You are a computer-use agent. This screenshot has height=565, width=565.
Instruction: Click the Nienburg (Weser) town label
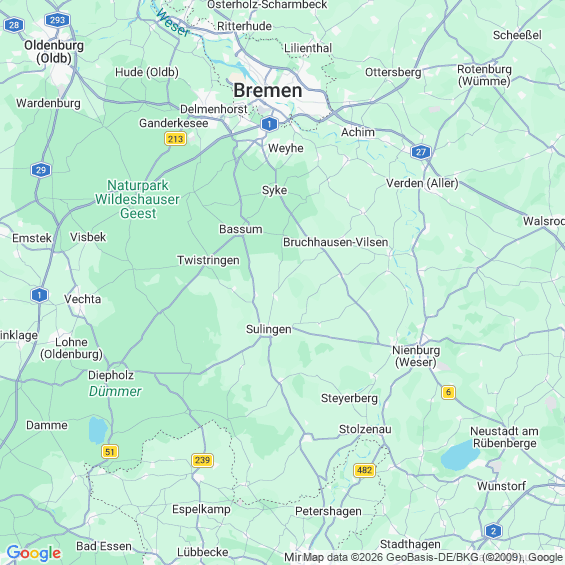pos(416,356)
